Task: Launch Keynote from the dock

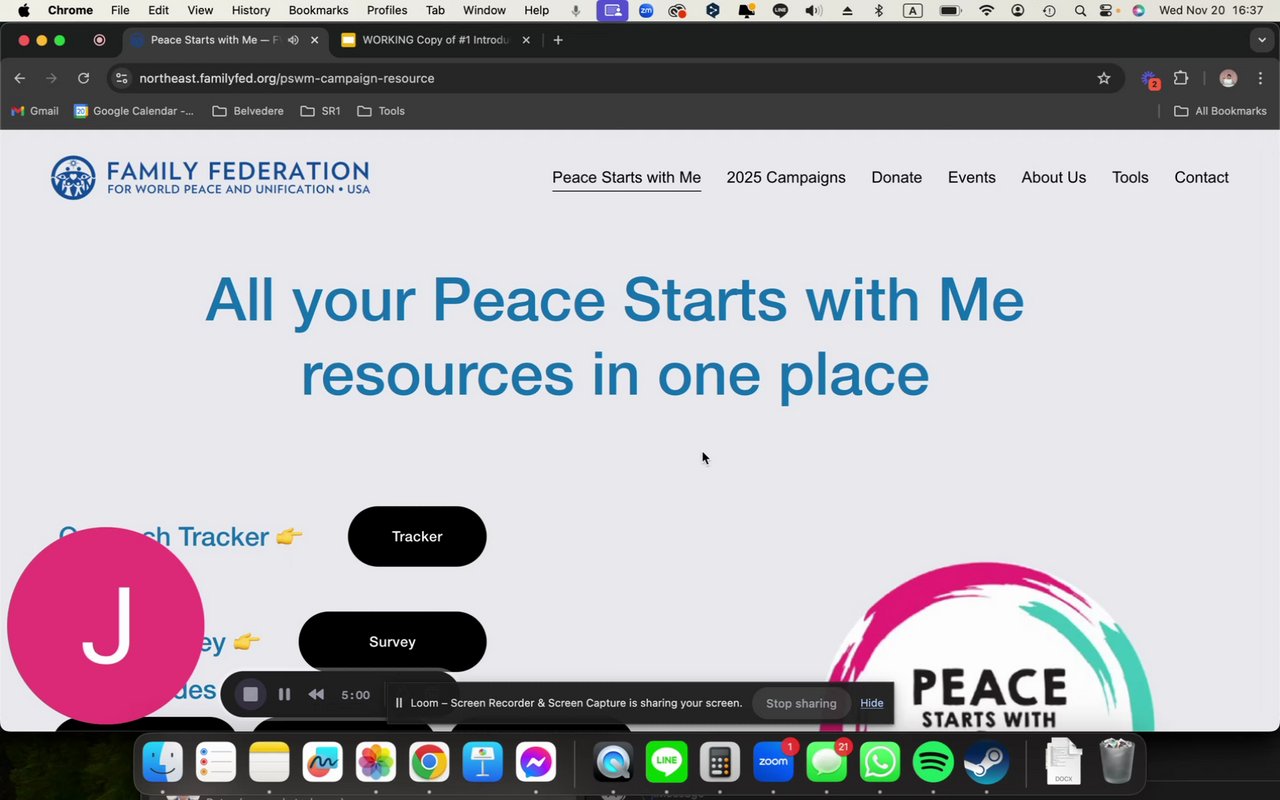Action: click(x=482, y=763)
